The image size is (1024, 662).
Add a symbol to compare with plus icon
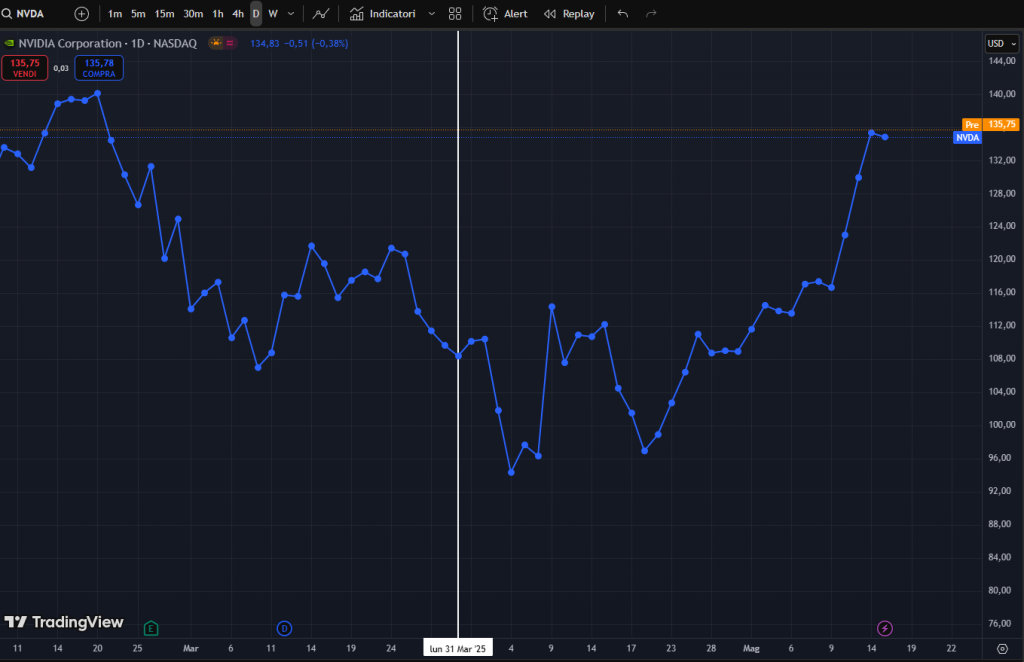(x=82, y=14)
